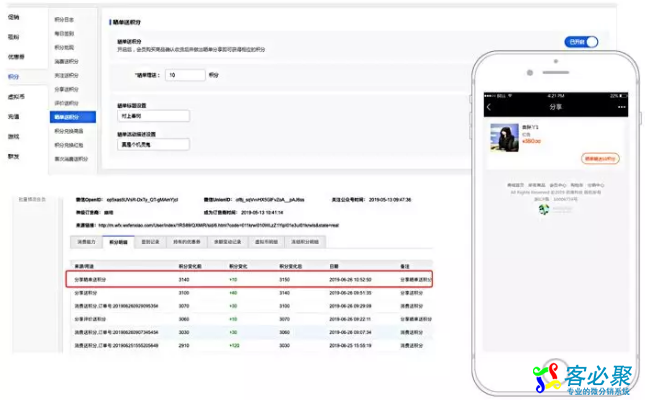The width and height of the screenshot is (645, 400).
Task: Go to 虚拟币 in left sidebar
Action: 16,96
